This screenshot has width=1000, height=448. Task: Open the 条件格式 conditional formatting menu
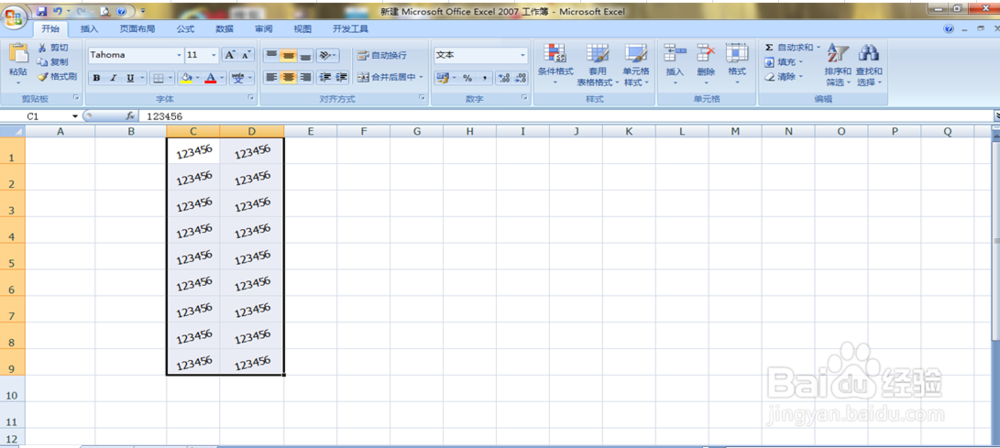(555, 65)
